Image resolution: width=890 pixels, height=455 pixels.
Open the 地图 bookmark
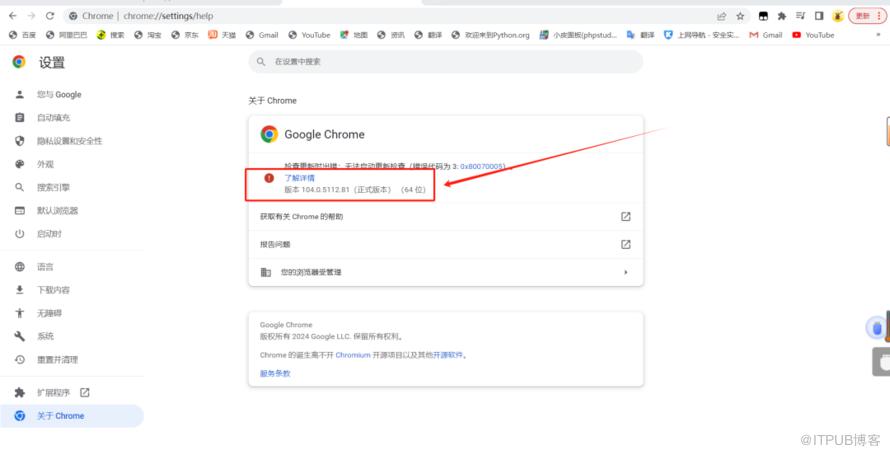(354, 35)
